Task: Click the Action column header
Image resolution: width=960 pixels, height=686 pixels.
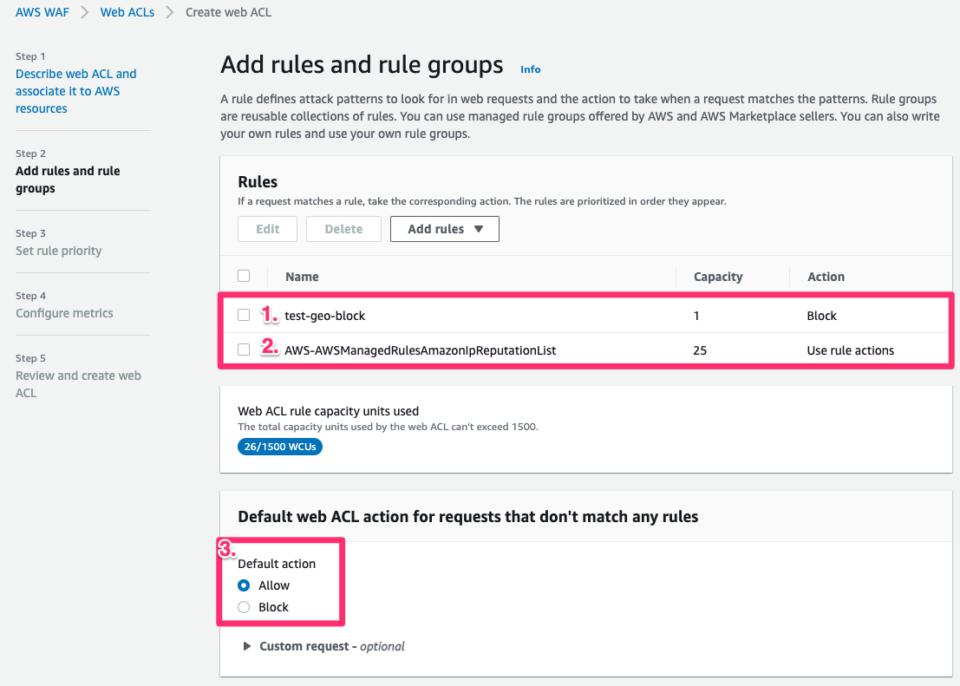Action: click(825, 277)
